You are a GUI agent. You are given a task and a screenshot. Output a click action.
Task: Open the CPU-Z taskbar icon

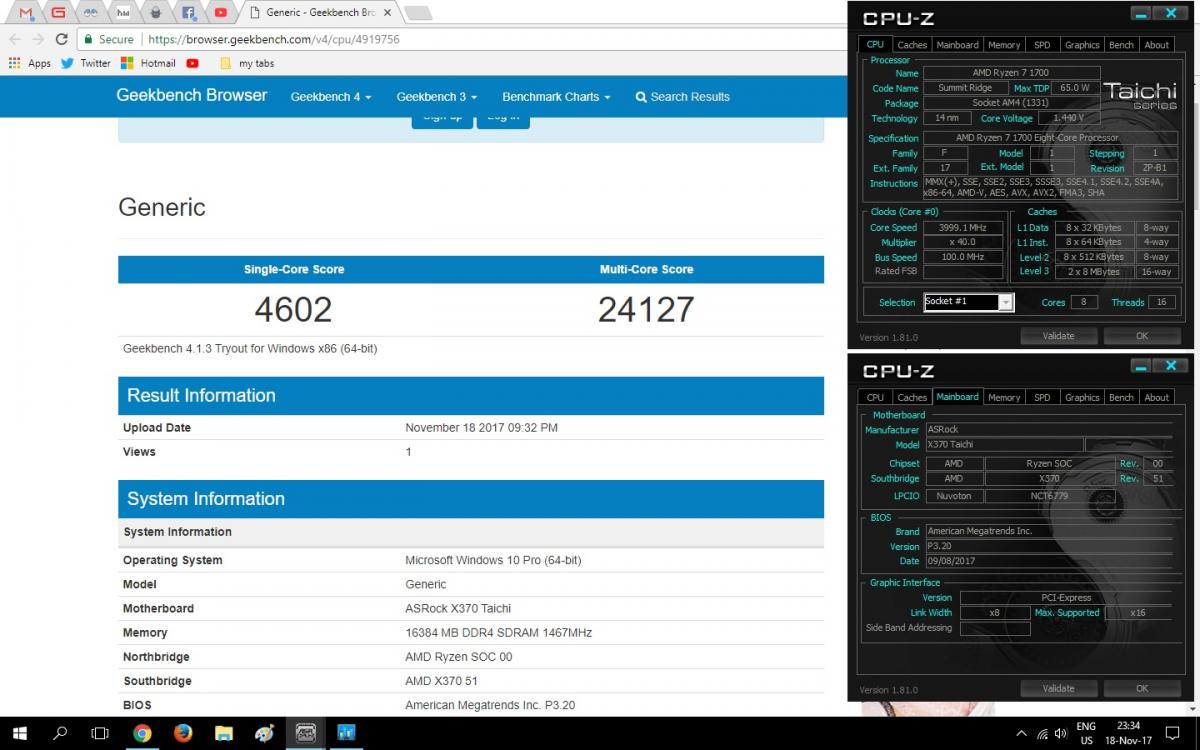click(x=306, y=733)
